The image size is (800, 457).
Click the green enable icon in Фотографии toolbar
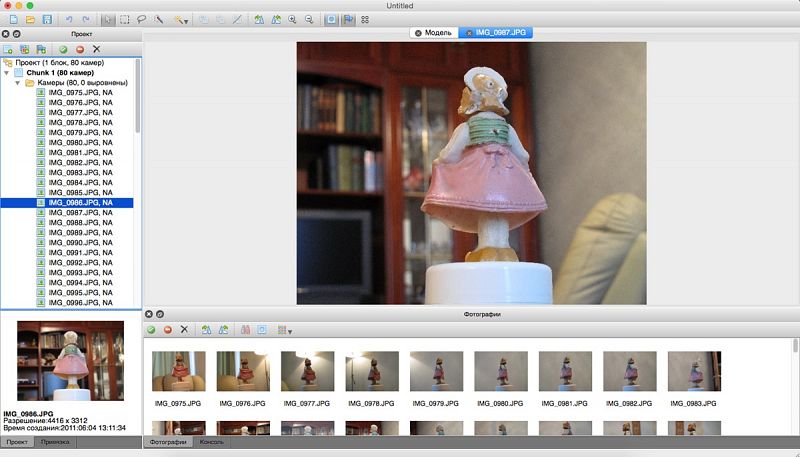(x=151, y=329)
